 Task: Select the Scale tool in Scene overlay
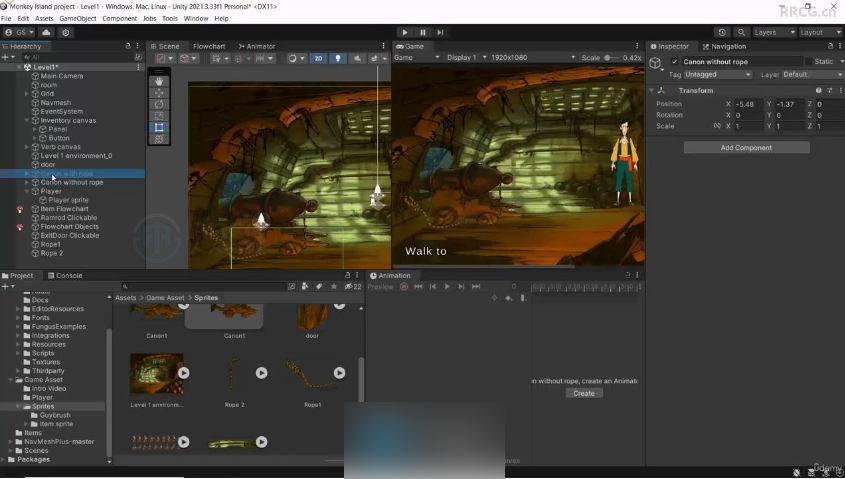point(159,116)
